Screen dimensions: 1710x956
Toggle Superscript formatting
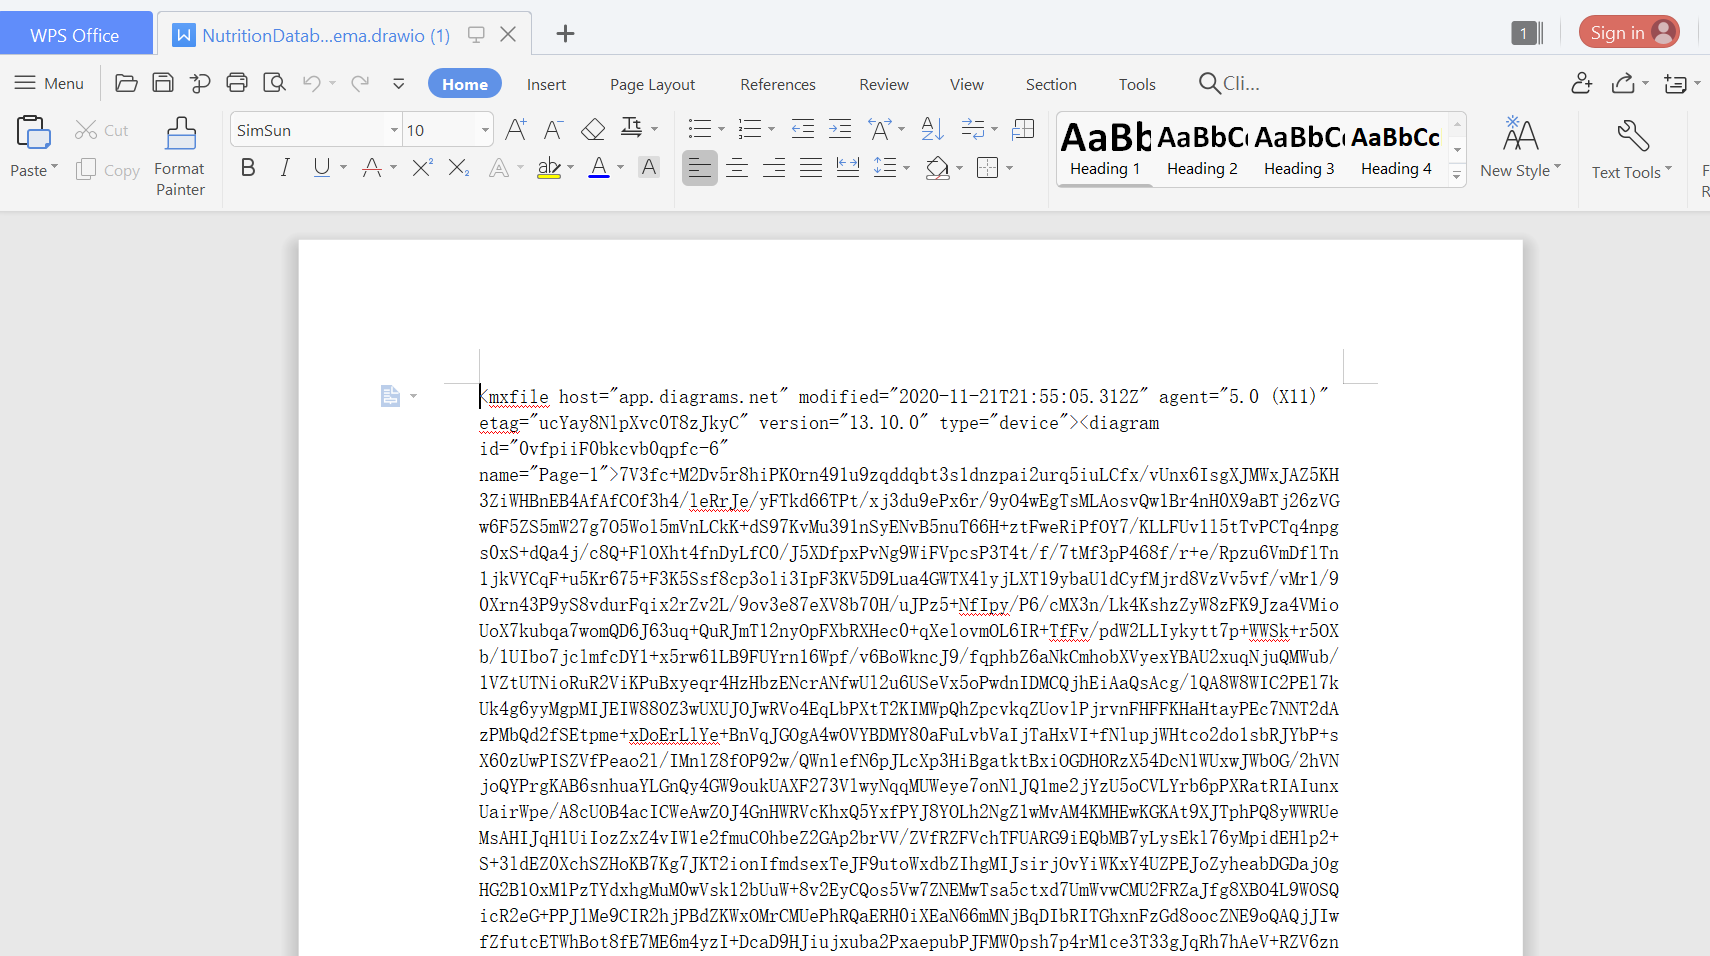pos(422,167)
